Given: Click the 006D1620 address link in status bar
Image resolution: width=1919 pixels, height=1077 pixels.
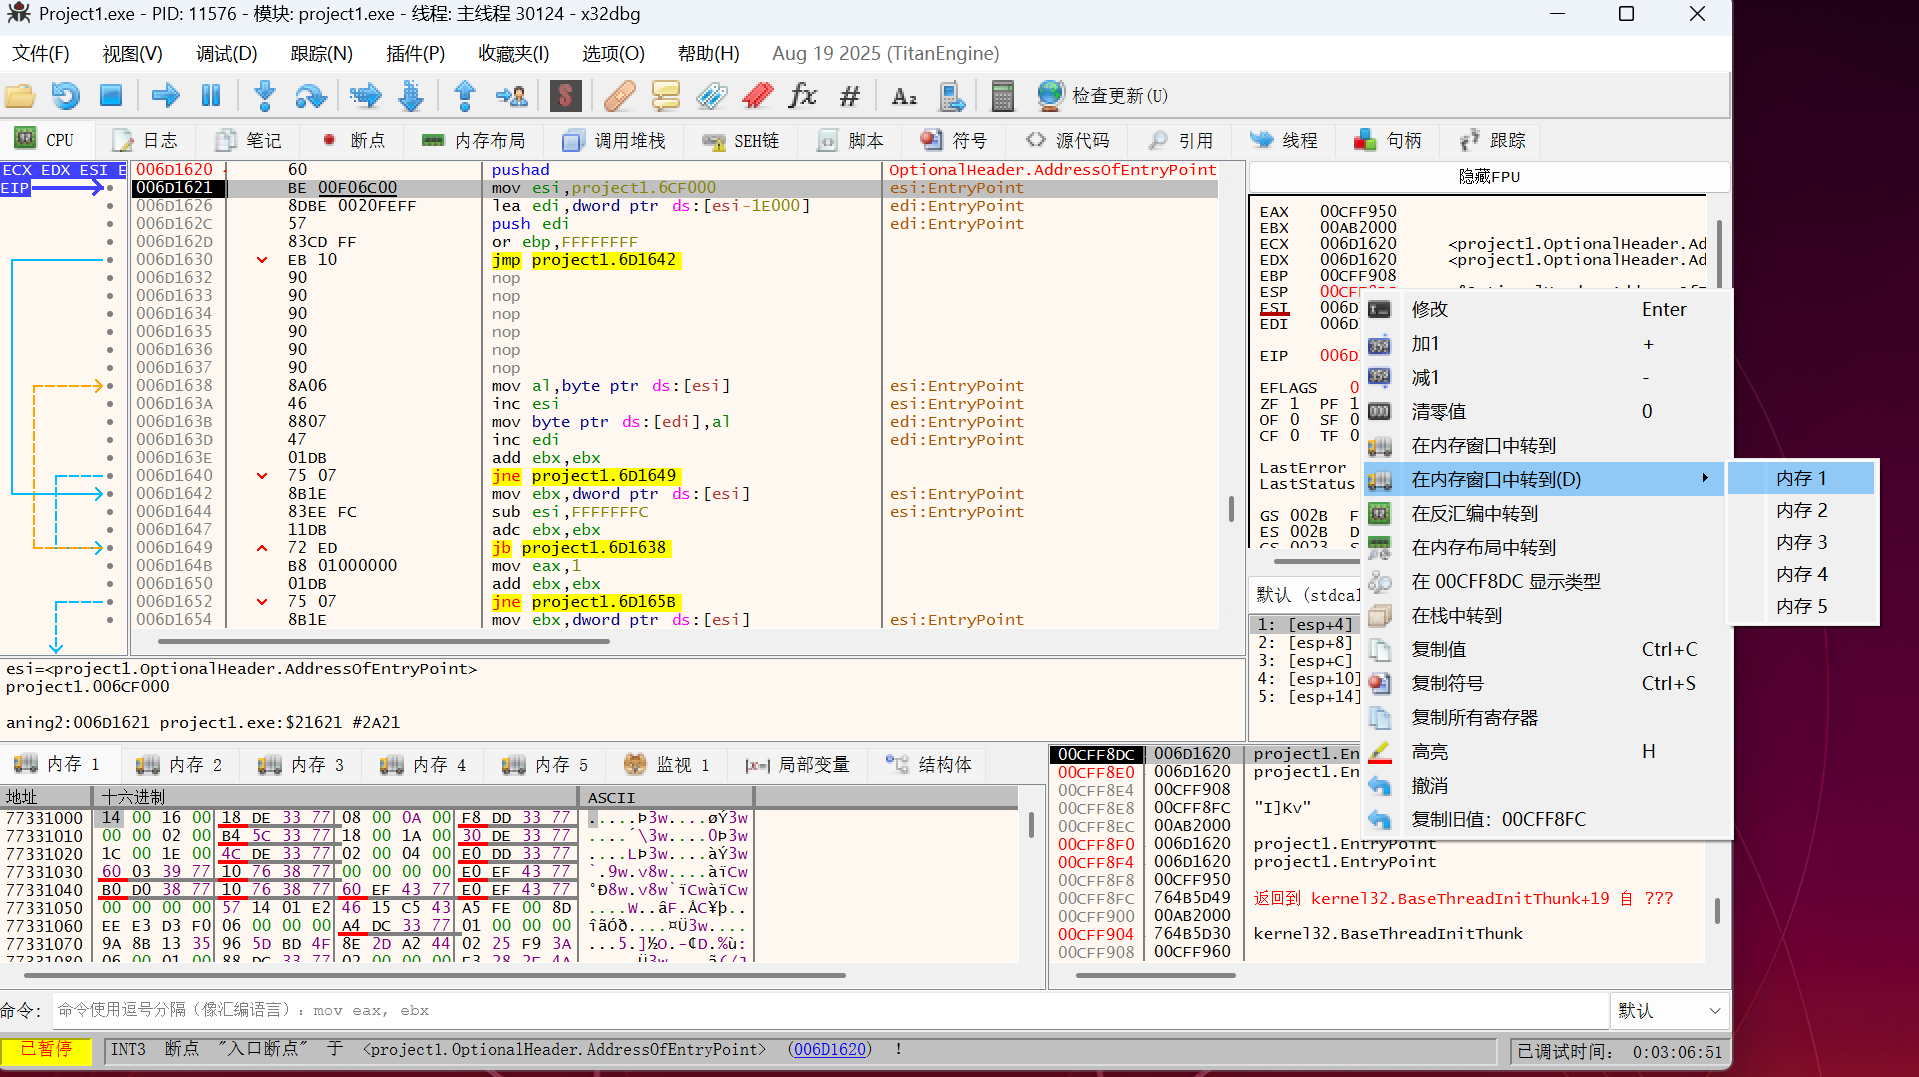Looking at the screenshot, I should (x=829, y=1050).
